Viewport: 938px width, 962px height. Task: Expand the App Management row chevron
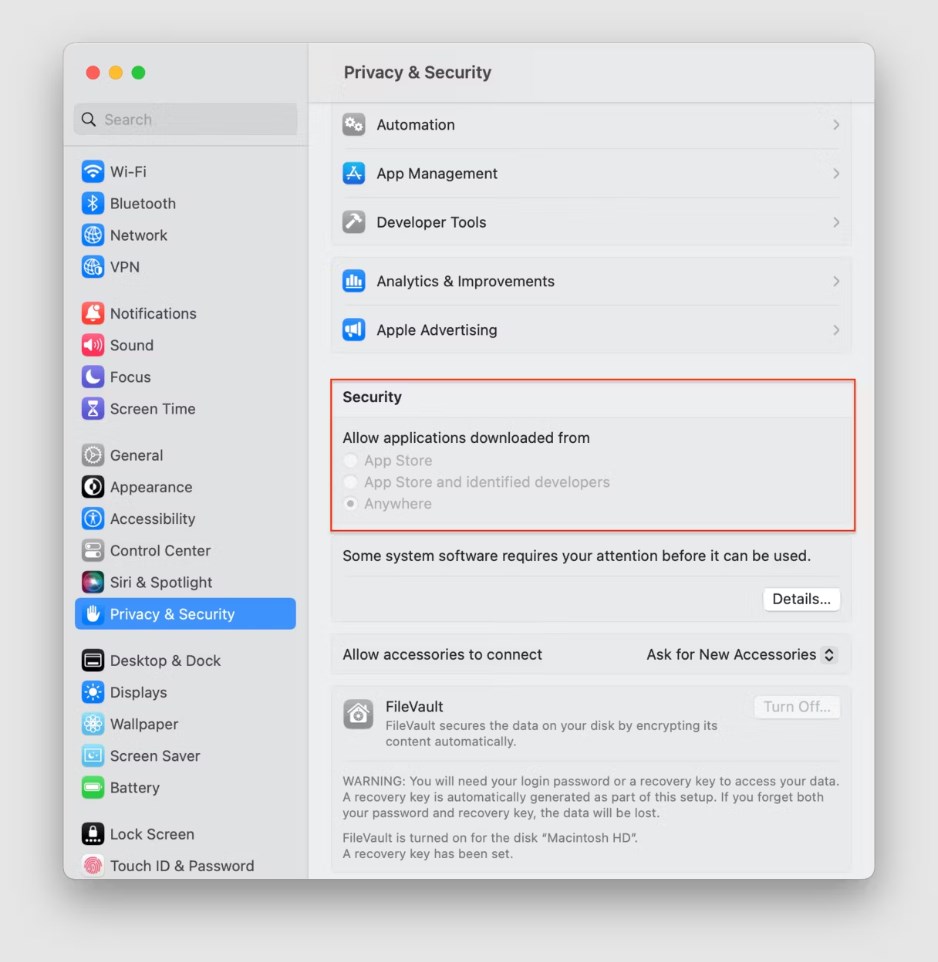(836, 174)
